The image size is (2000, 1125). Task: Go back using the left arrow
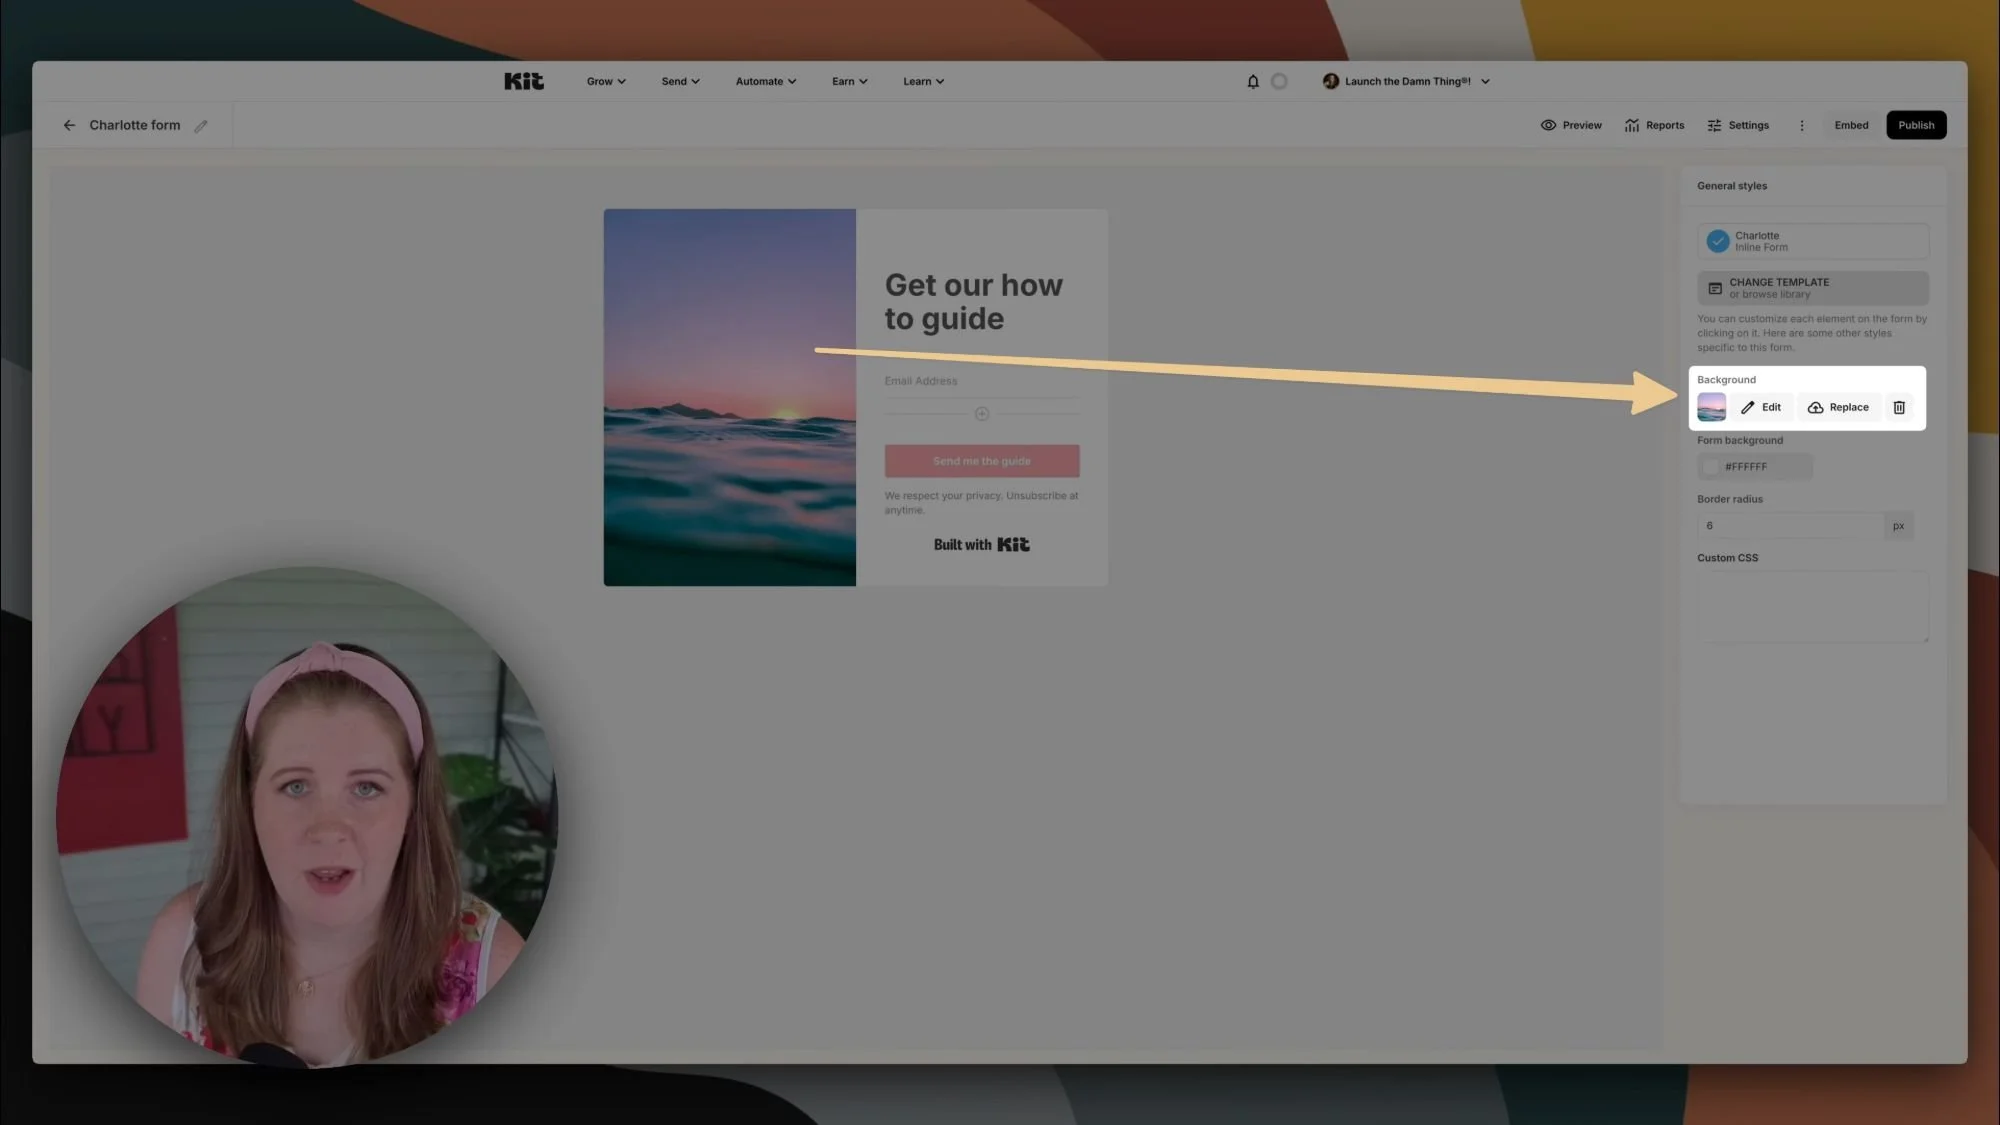pyautogui.click(x=69, y=126)
